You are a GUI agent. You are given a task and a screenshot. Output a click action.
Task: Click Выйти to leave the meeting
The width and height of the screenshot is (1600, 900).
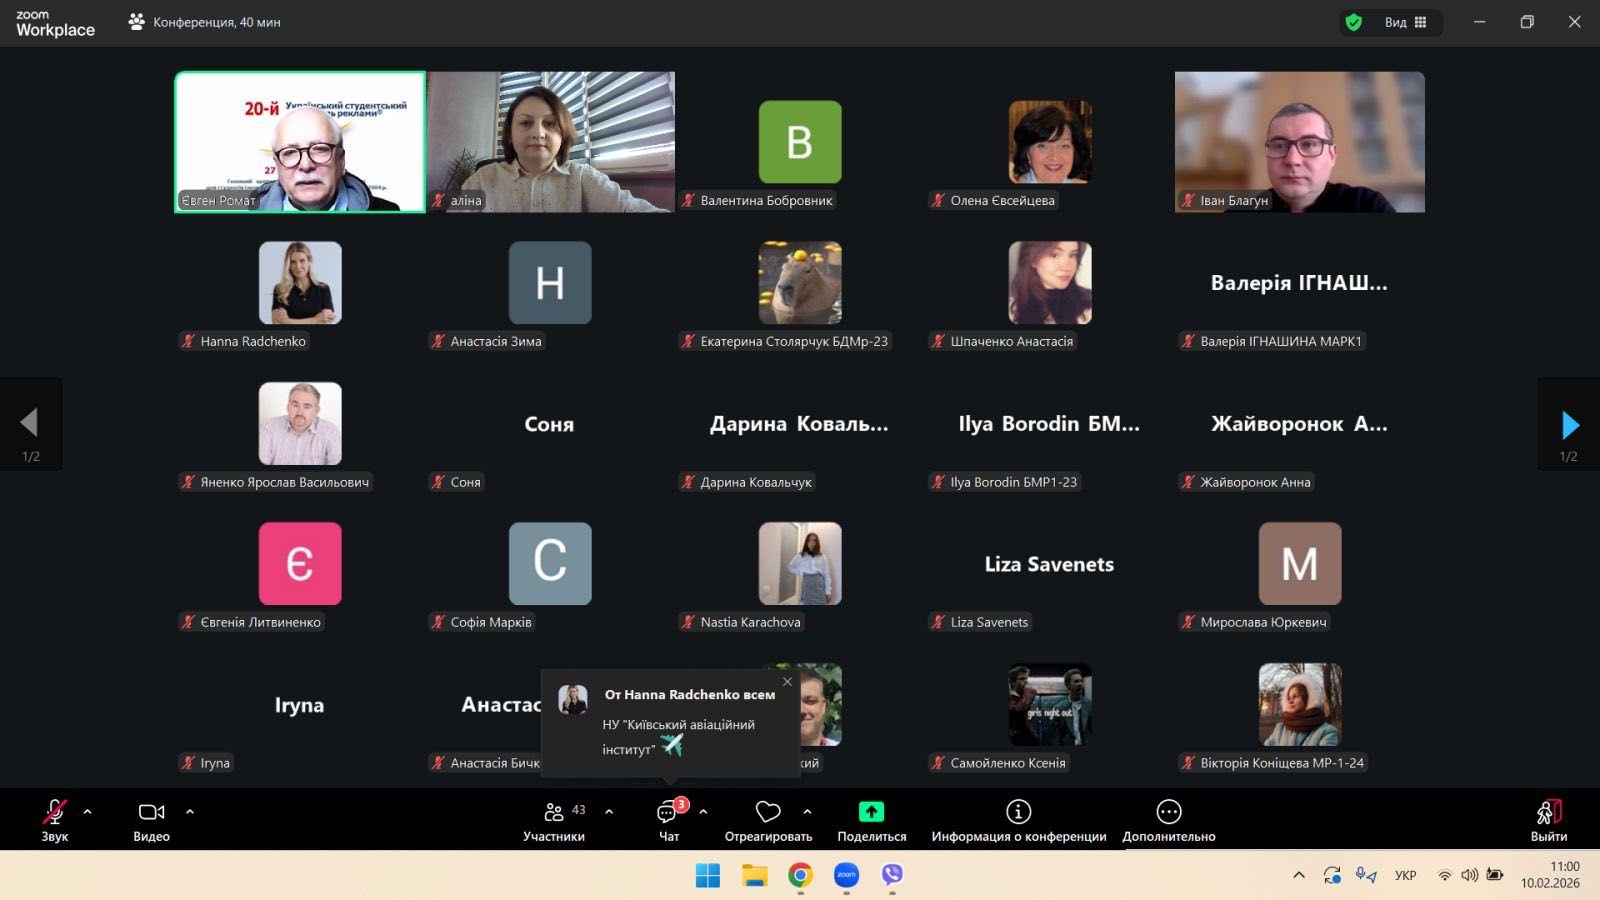1548,812
